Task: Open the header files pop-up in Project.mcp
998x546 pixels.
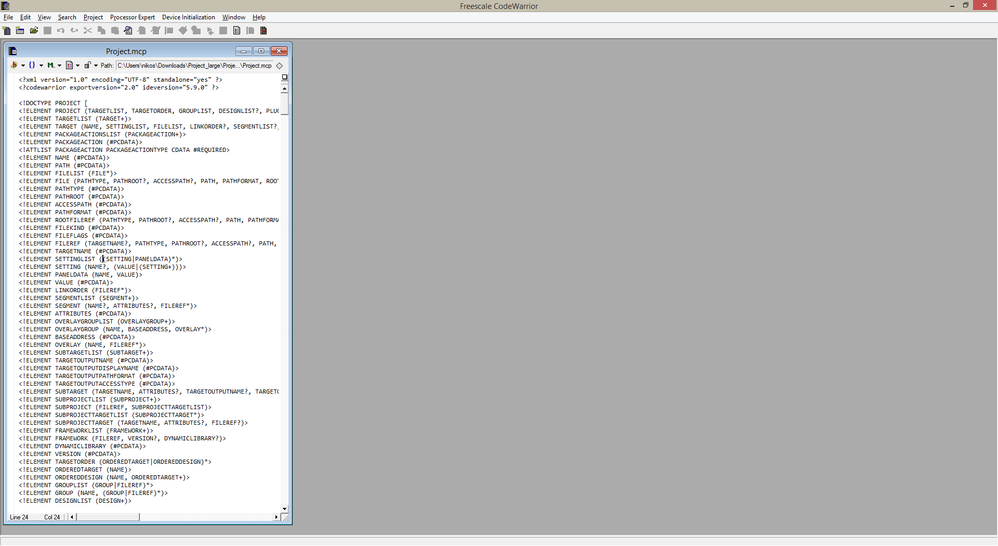Action: click(17, 65)
